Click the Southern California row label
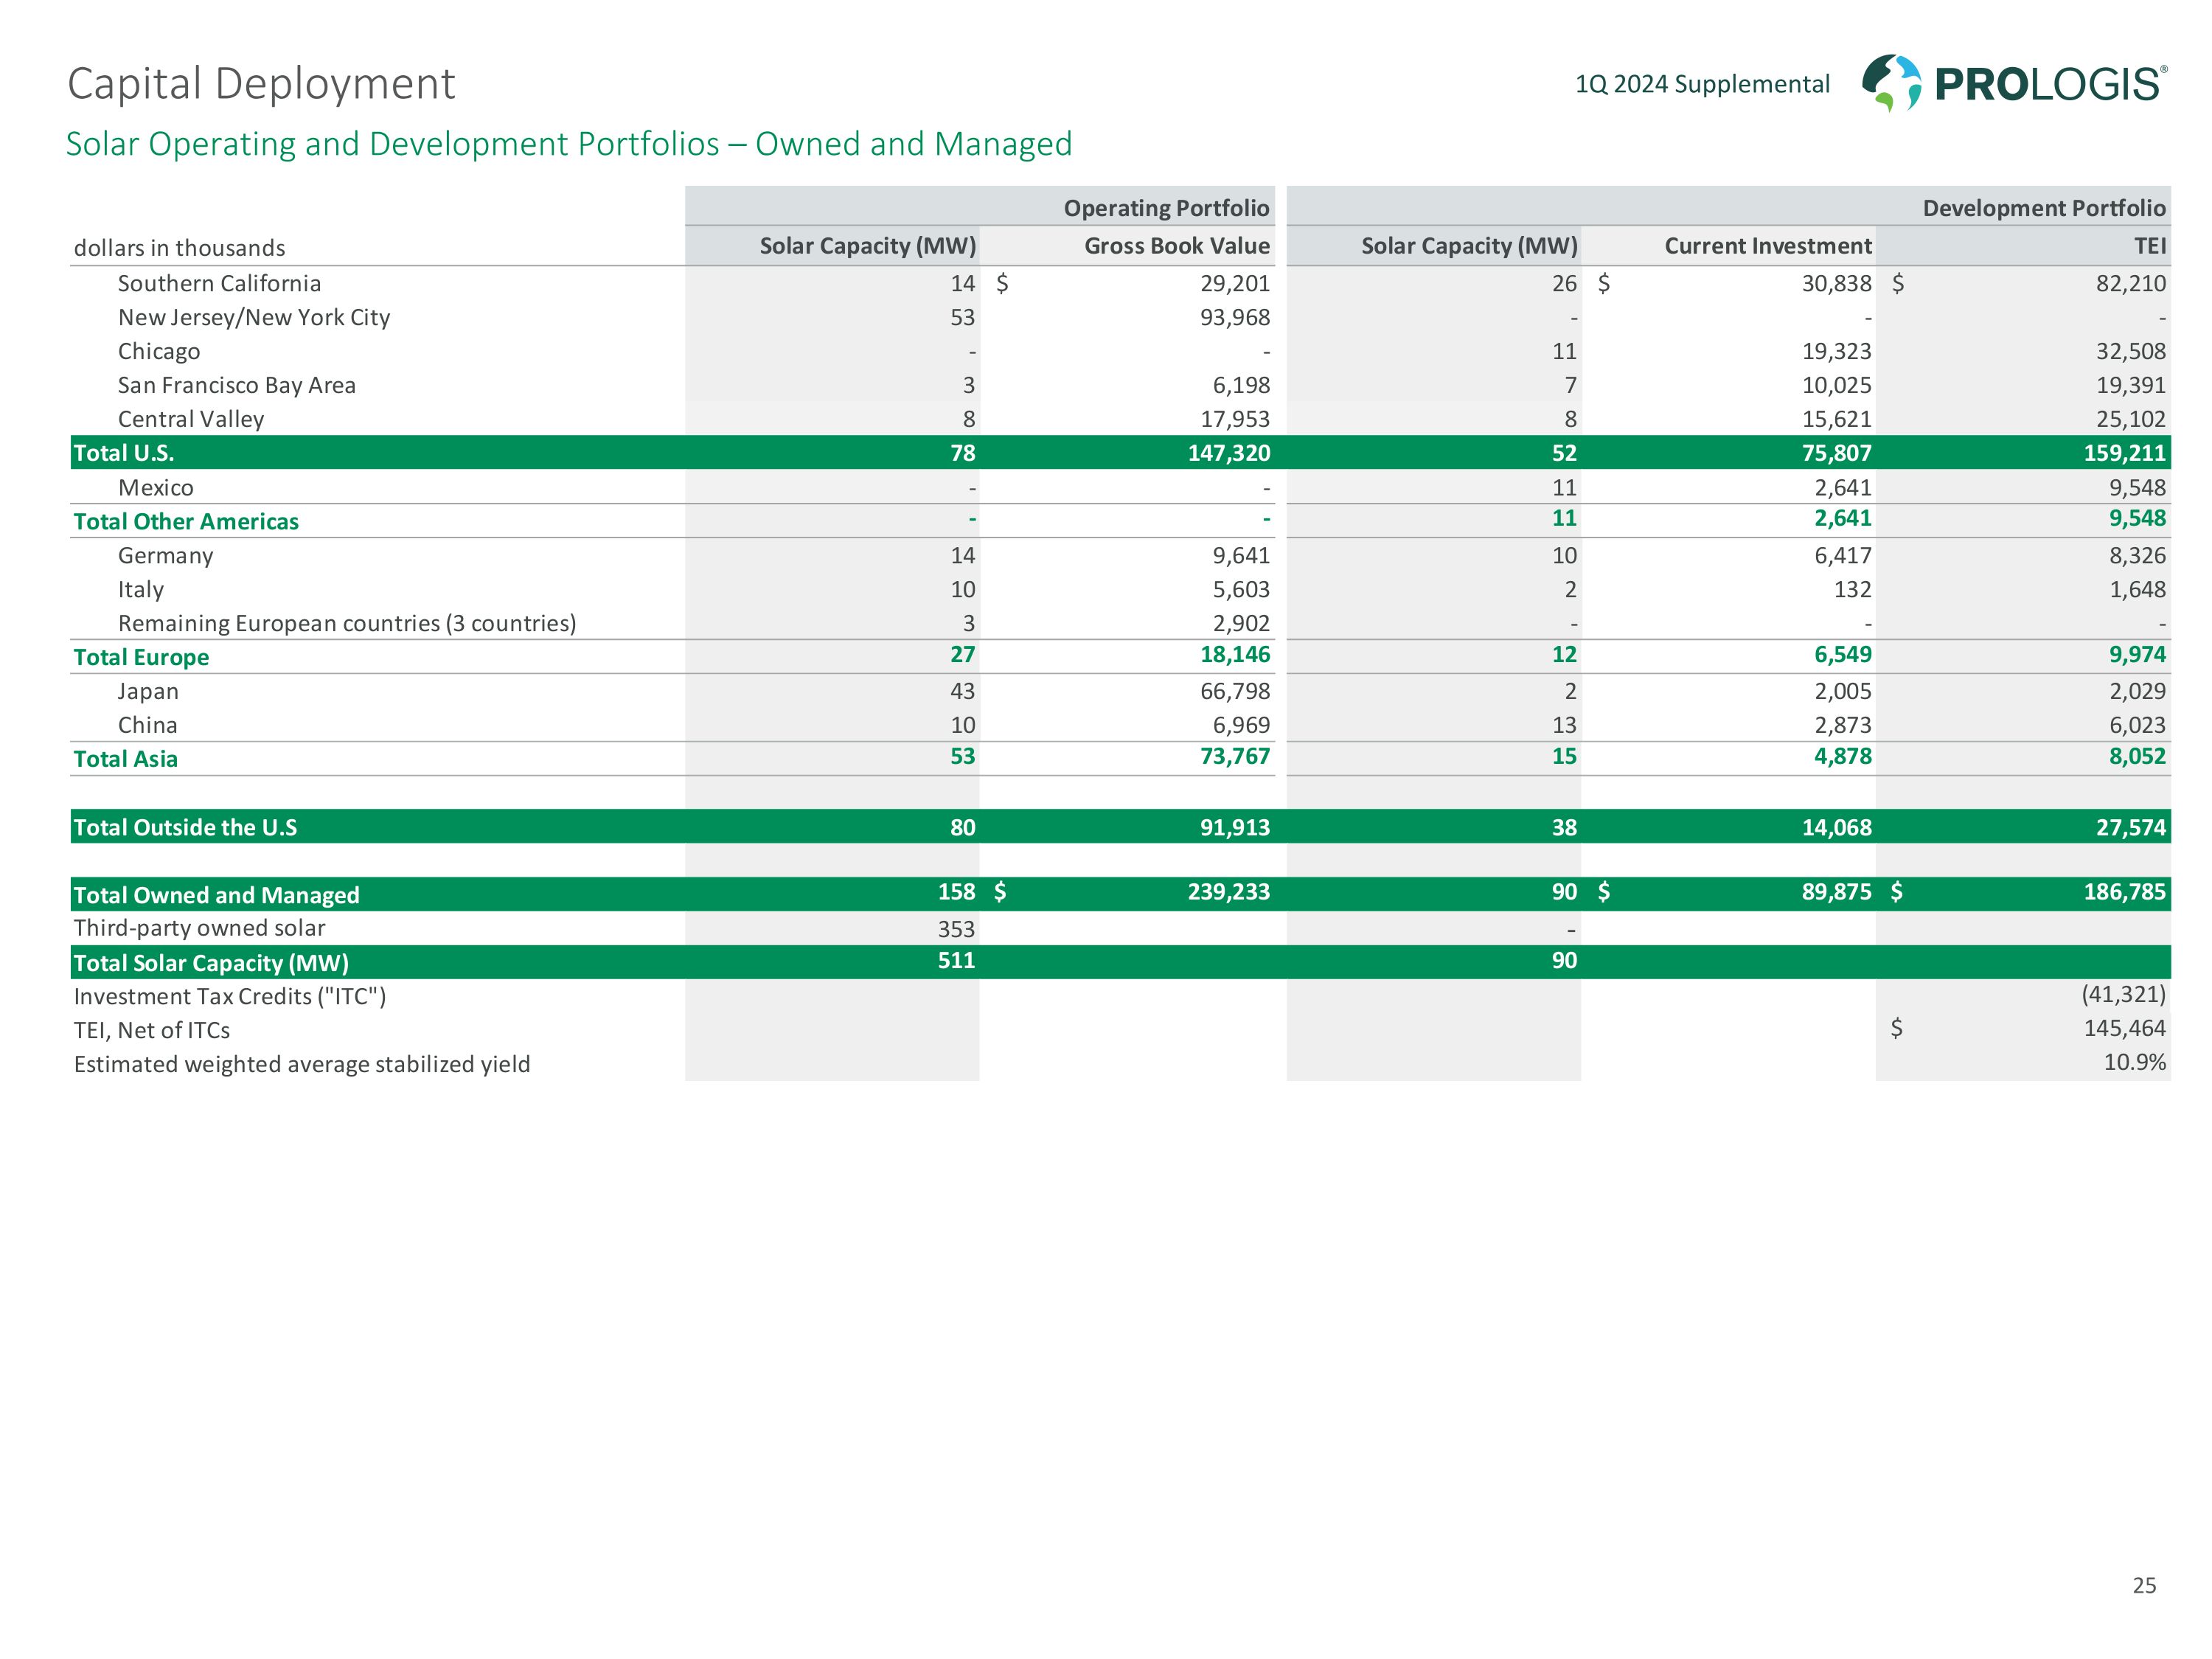Screen dimensions: 2212x1659 (219, 283)
